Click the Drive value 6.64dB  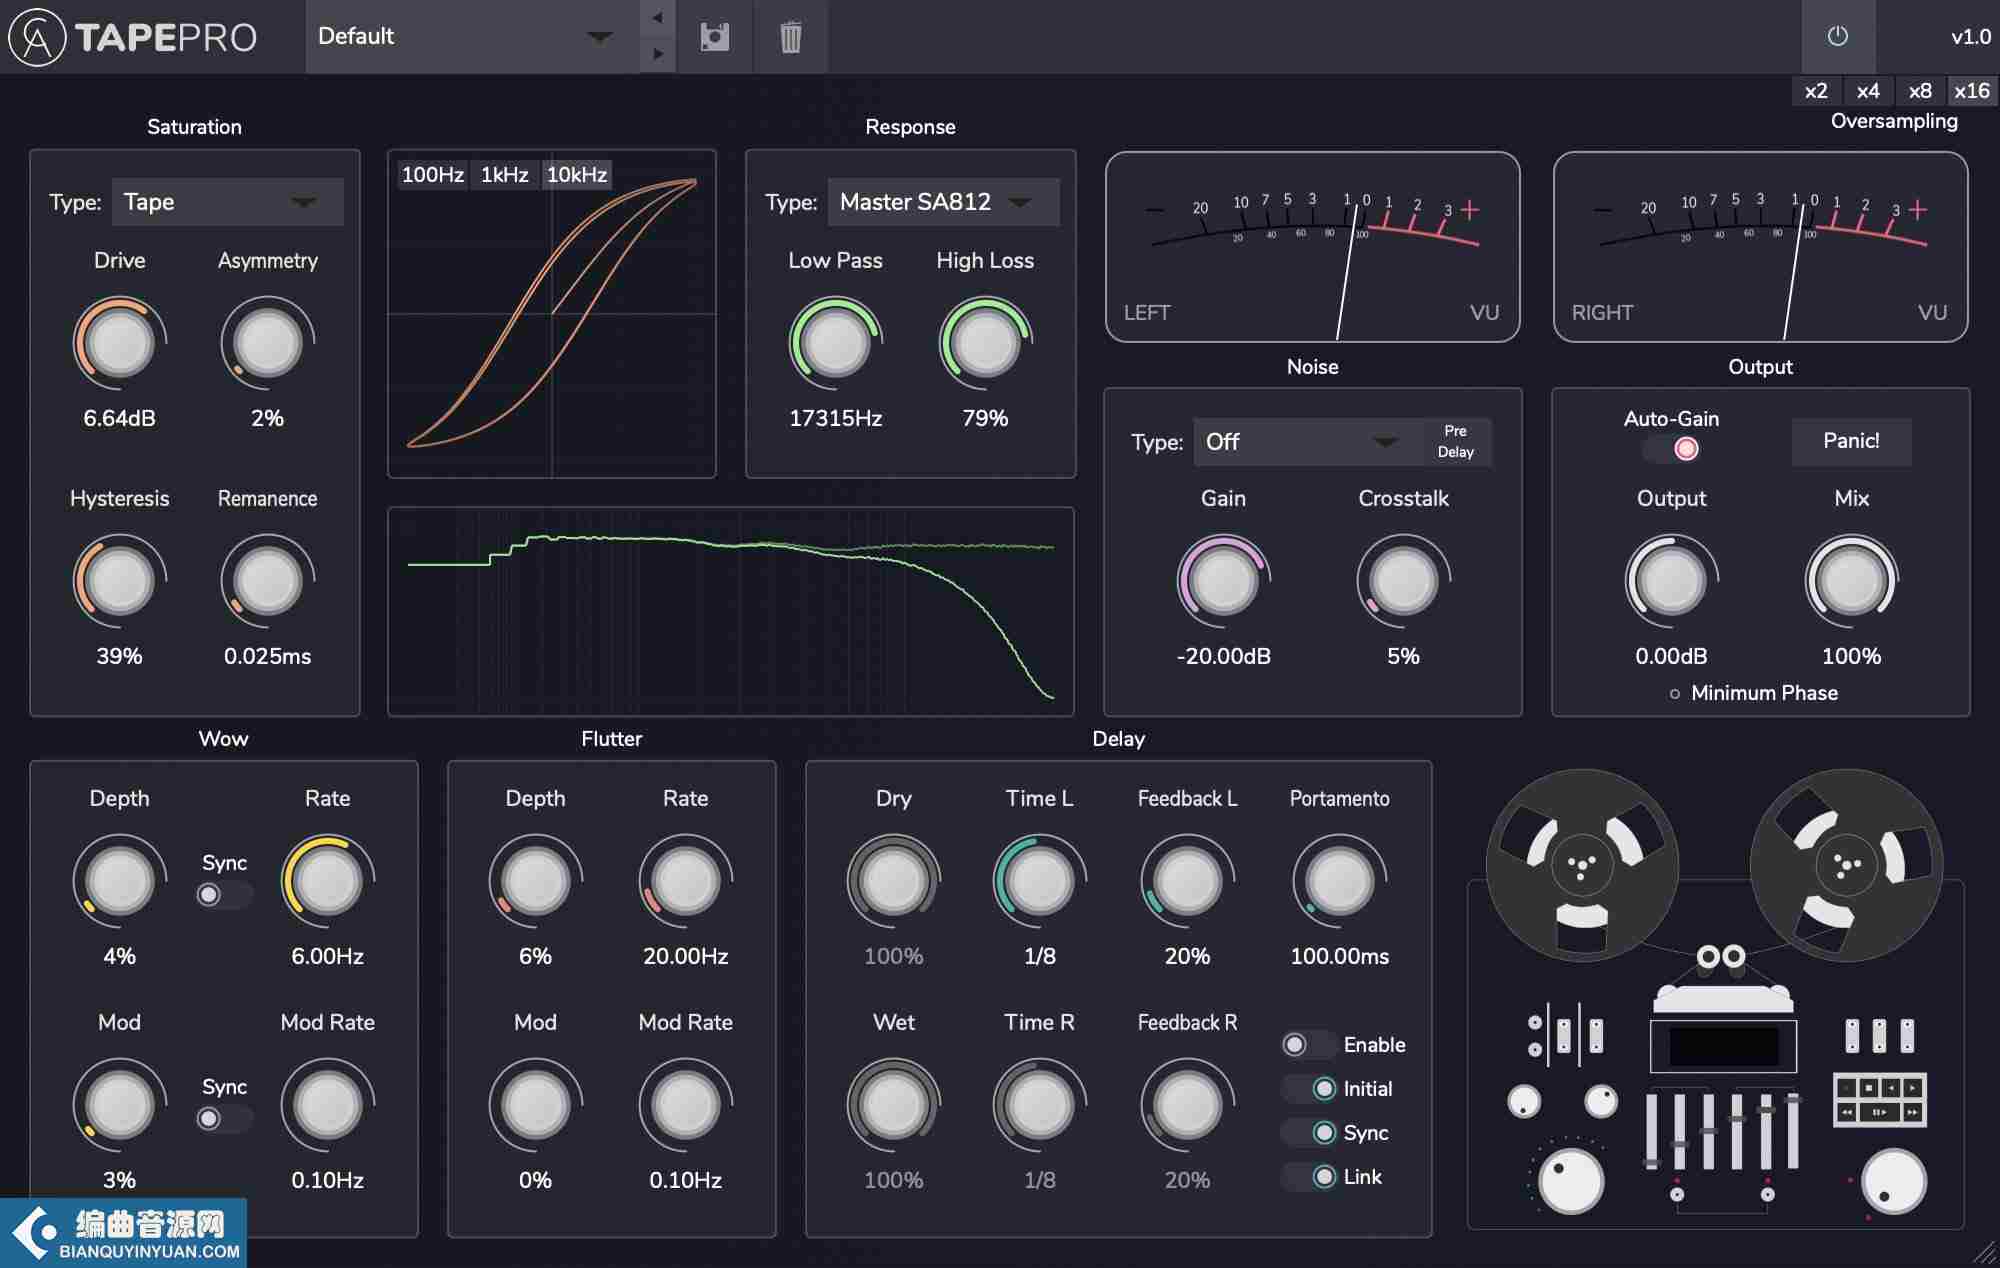[119, 418]
